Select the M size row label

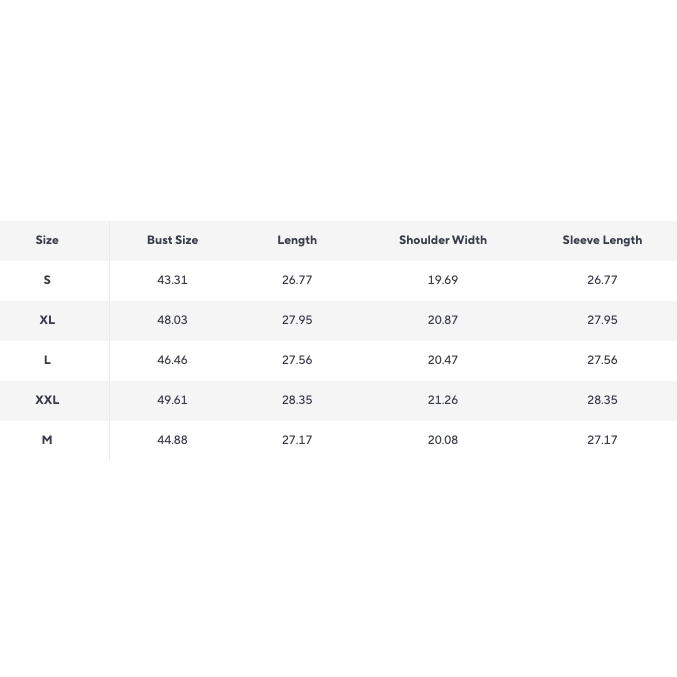tap(47, 440)
